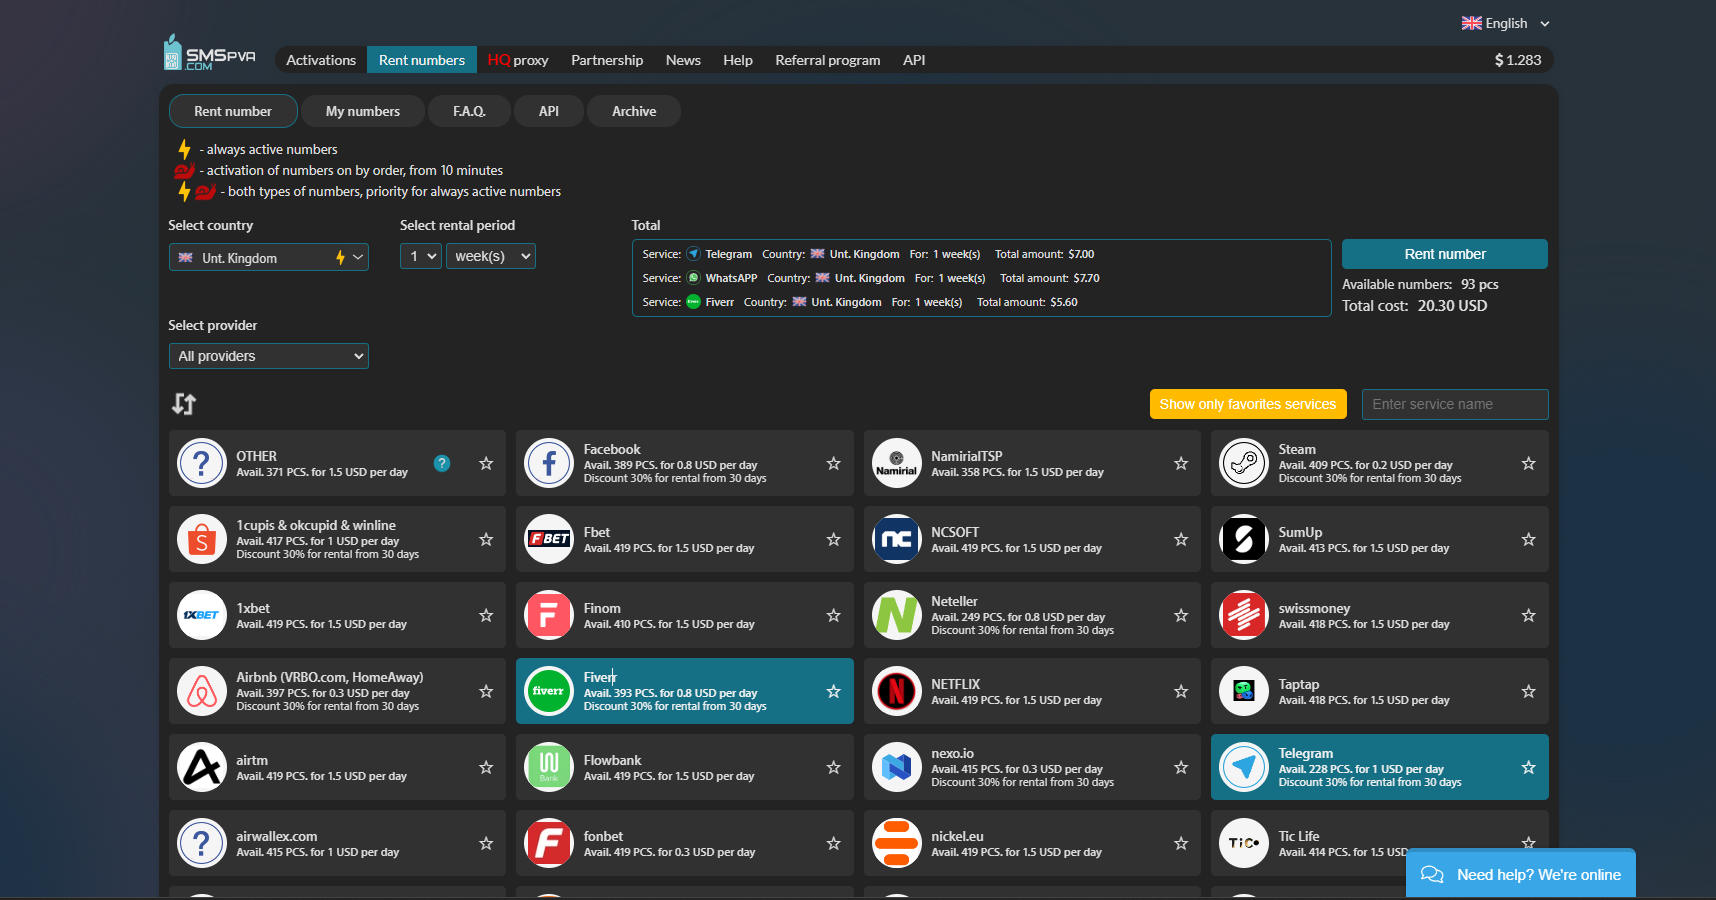Click the account balance $1.283
Screen dimensions: 1716x900
1518,60
